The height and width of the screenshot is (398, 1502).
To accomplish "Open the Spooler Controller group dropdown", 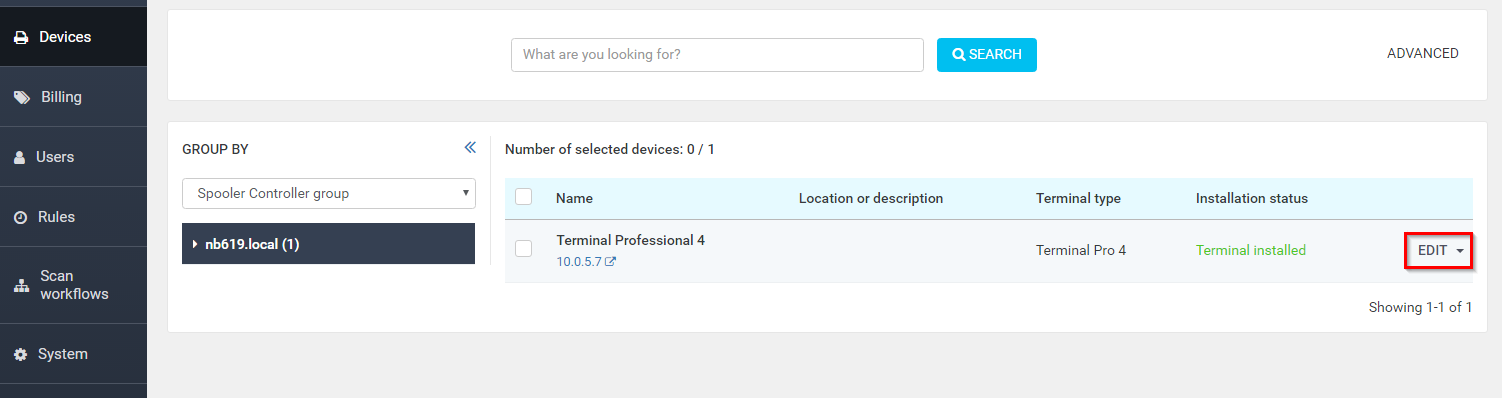I will tap(329, 193).
